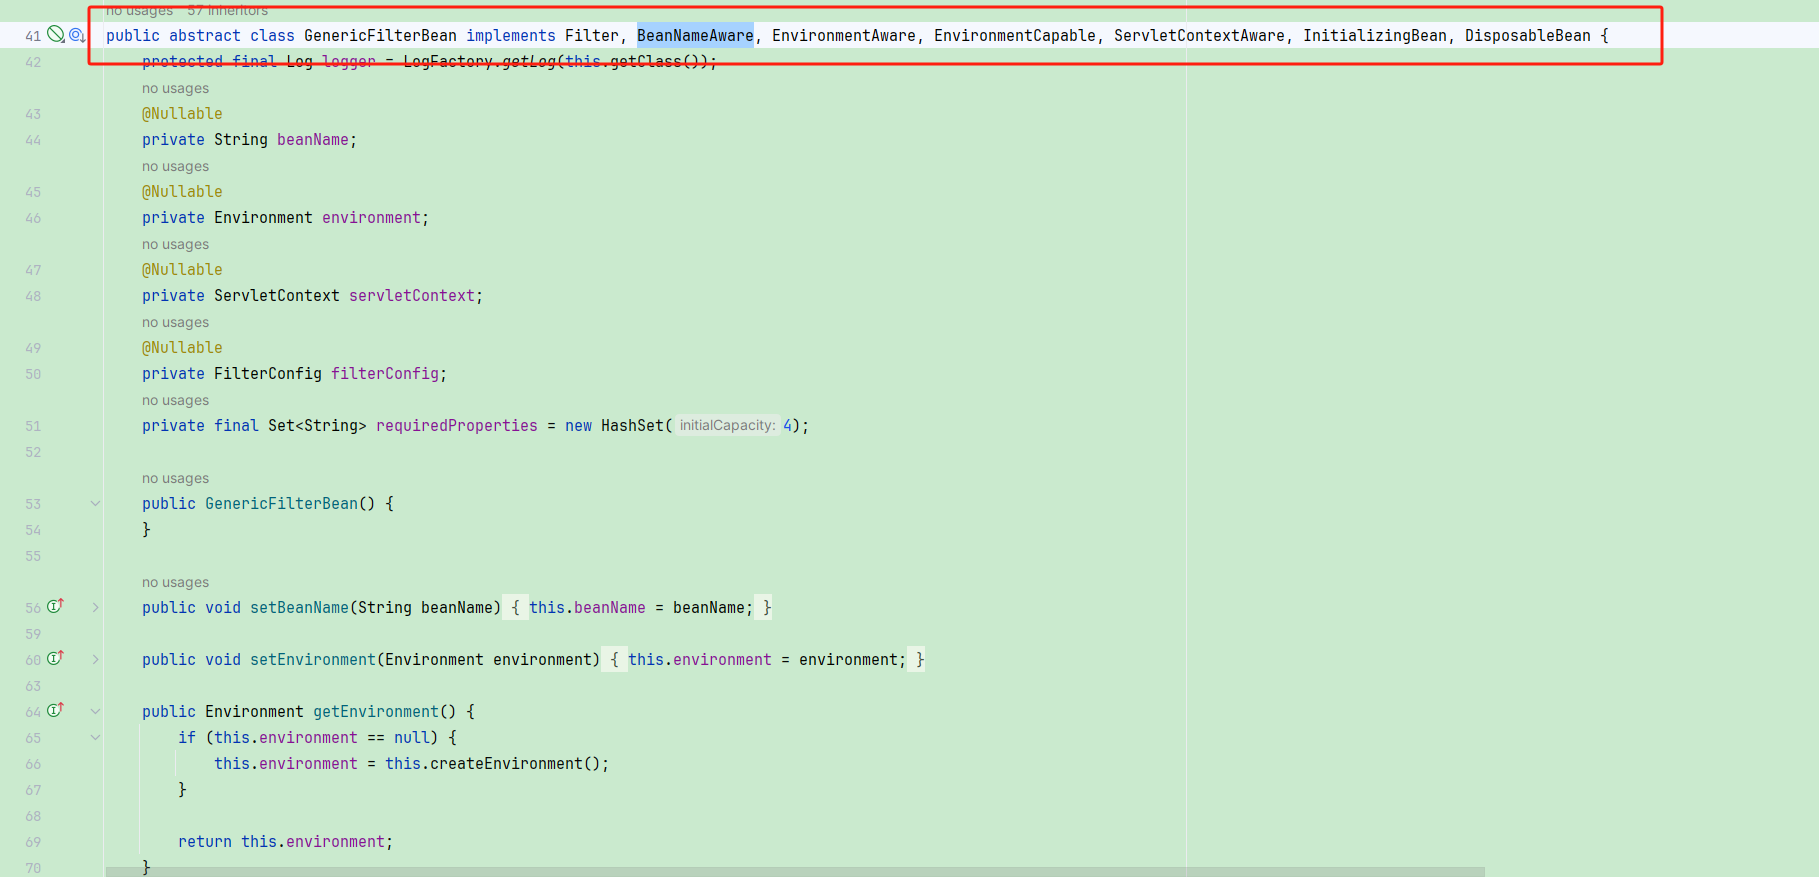Click HashSet constructor call on line 51

pos(632,426)
